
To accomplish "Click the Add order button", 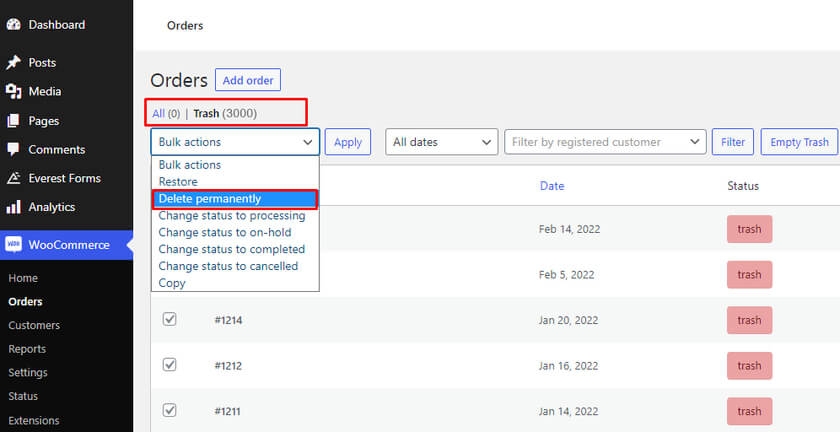I will coord(248,80).
